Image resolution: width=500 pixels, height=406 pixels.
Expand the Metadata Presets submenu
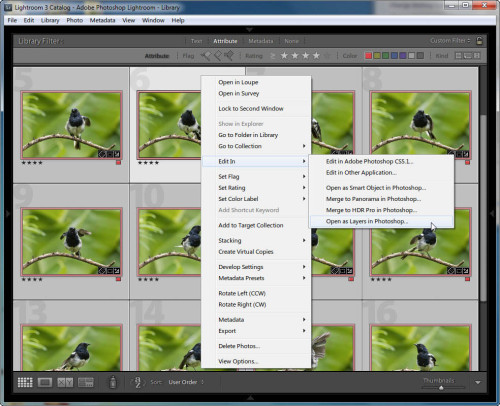coord(256,278)
